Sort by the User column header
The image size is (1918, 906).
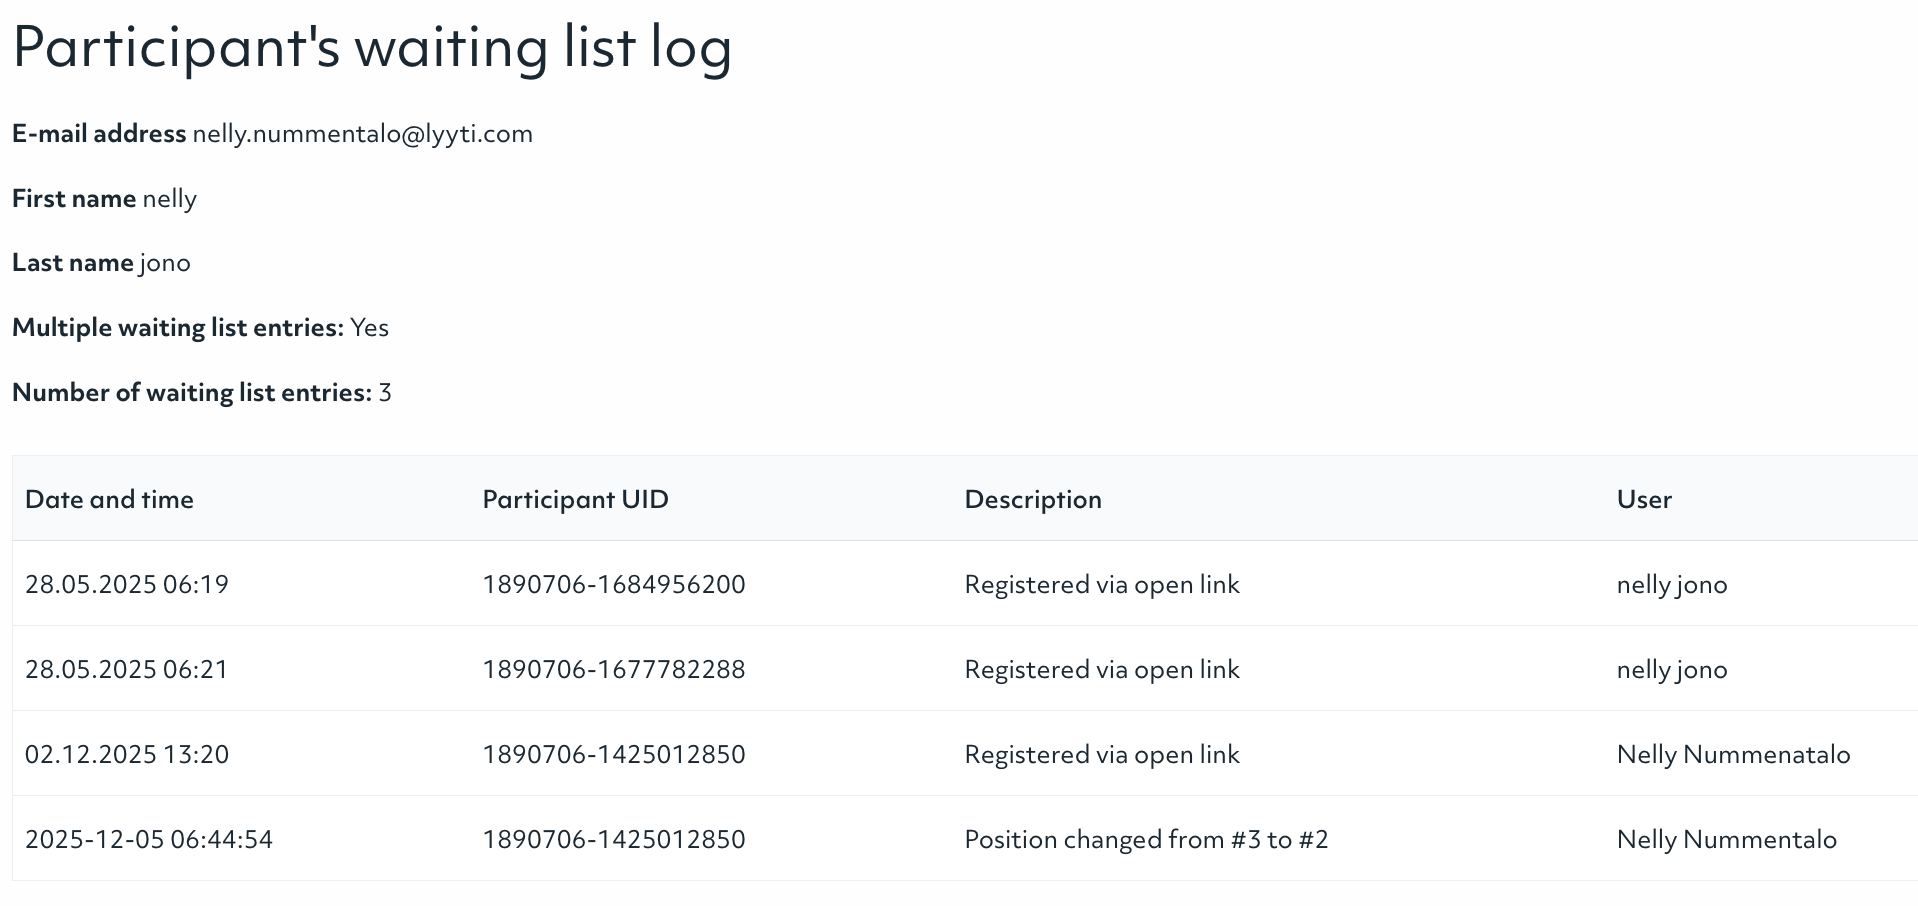pyautogui.click(x=1644, y=499)
